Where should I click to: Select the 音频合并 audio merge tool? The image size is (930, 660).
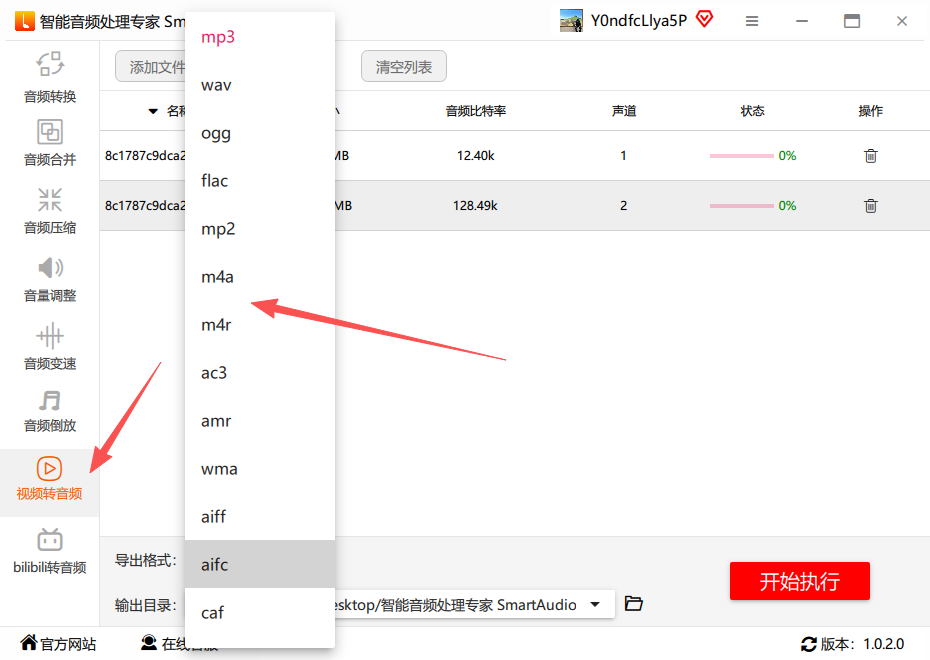click(x=50, y=143)
